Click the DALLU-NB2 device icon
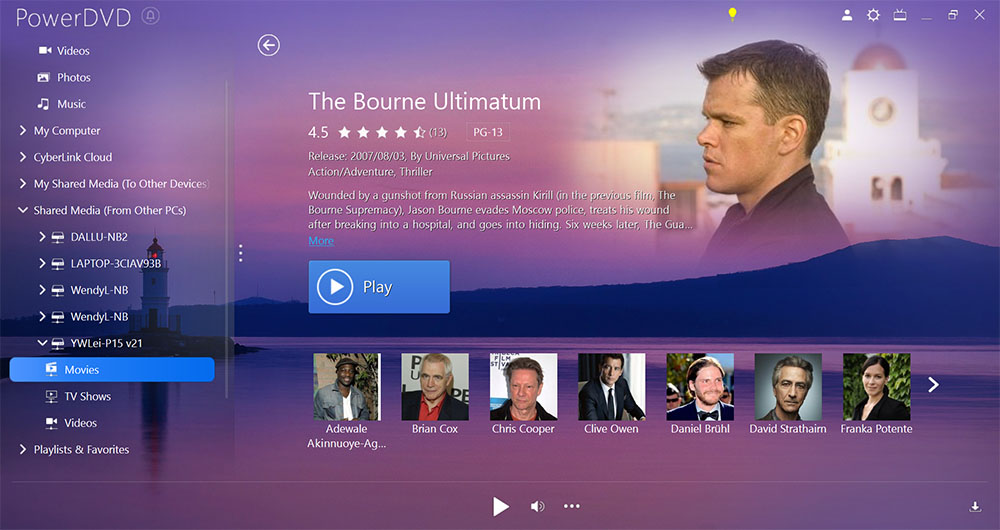 pos(58,237)
